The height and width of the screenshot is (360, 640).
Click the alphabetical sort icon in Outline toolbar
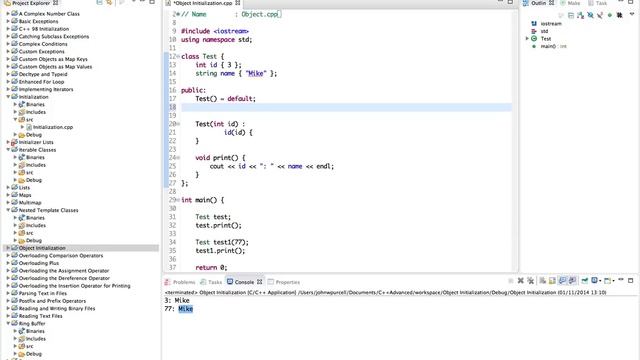pos(580,16)
